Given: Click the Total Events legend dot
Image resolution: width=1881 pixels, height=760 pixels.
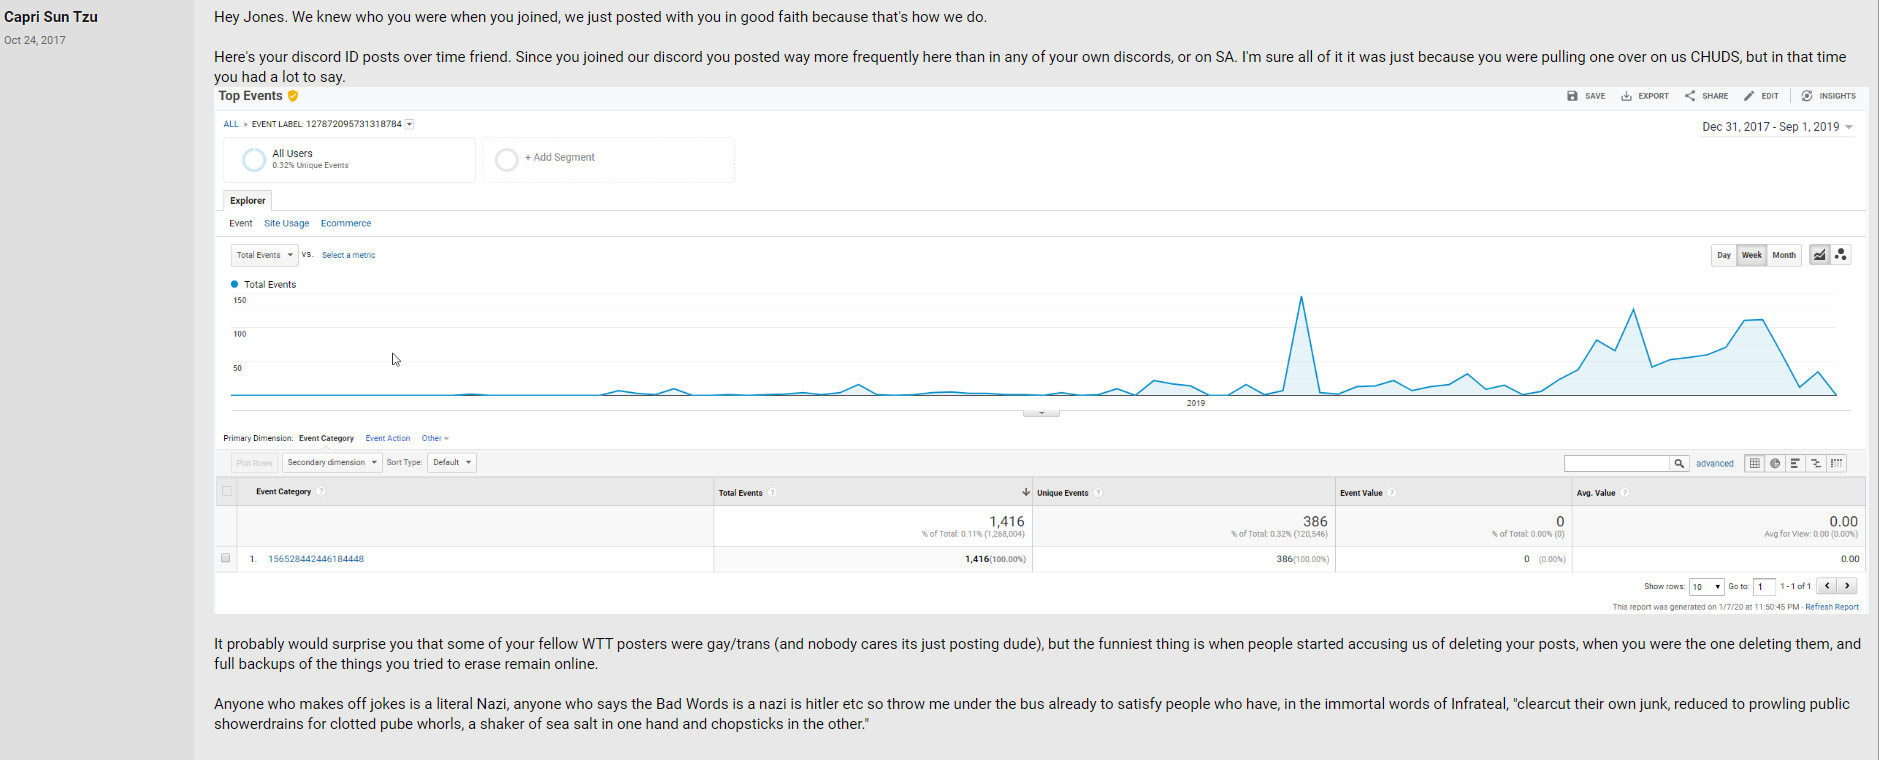Looking at the screenshot, I should pyautogui.click(x=235, y=284).
